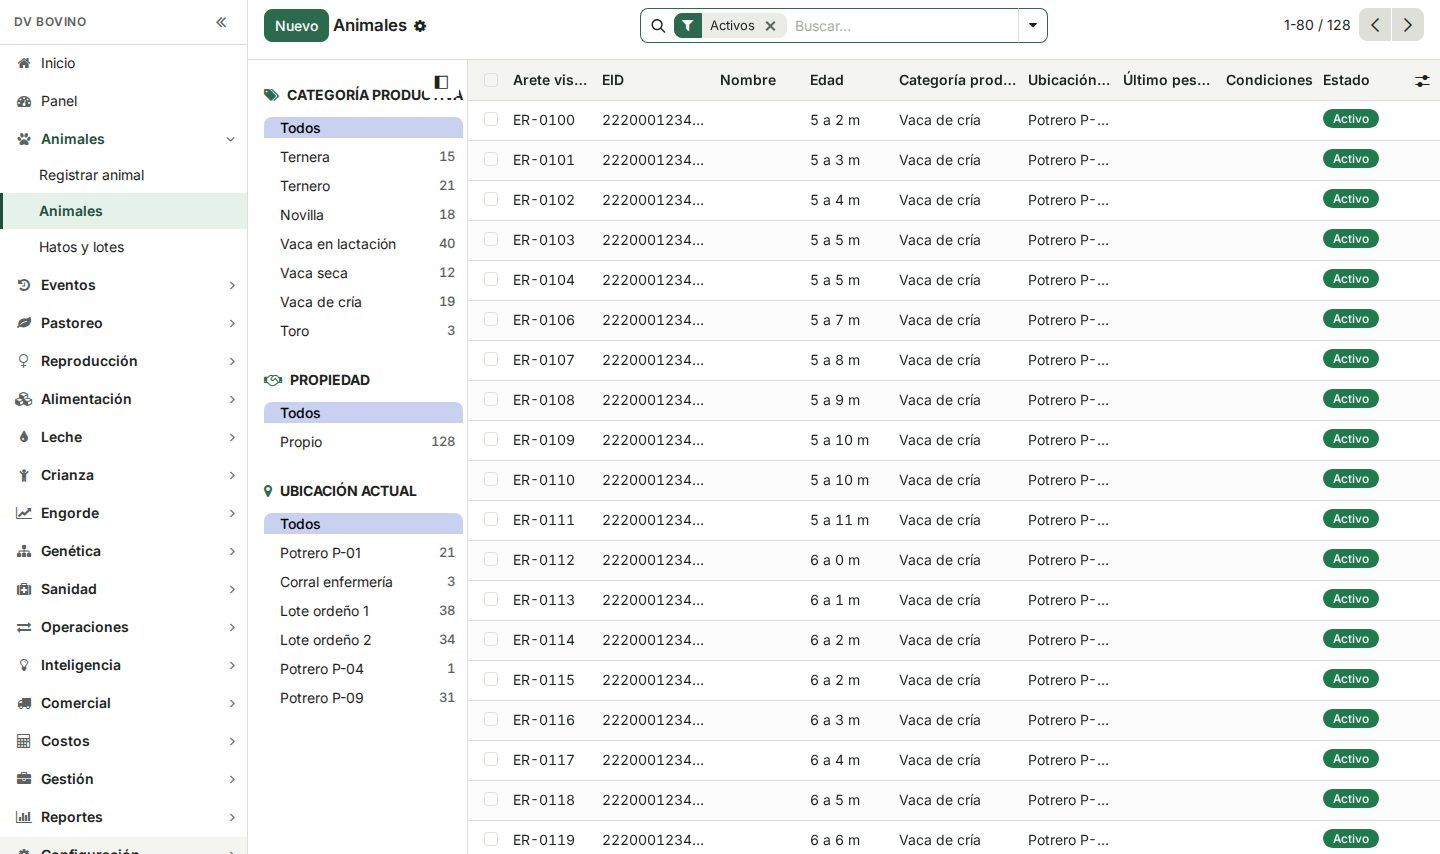The height and width of the screenshot is (854, 1440).
Task: Check the box for row ER-0100
Action: [x=491, y=119]
